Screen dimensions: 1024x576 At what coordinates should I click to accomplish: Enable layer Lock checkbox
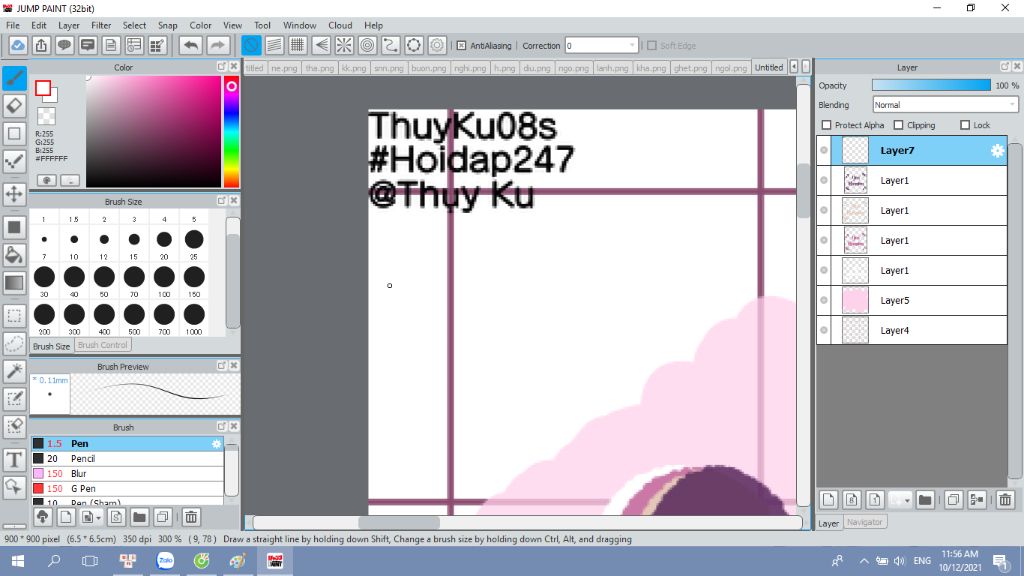965,125
